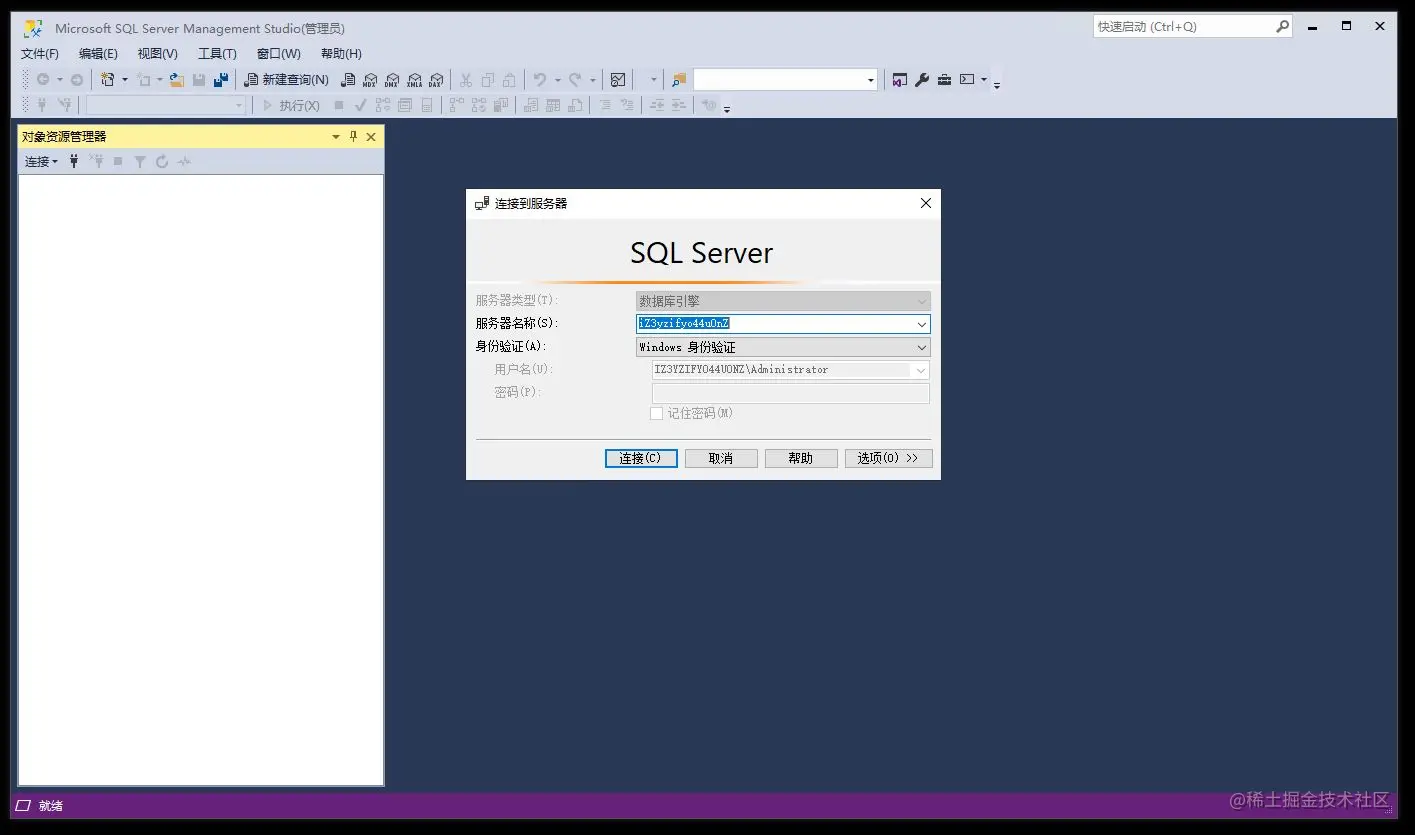Open the command window icon dropdown arrow
Viewport: 1415px width, 835px height.
[984, 80]
